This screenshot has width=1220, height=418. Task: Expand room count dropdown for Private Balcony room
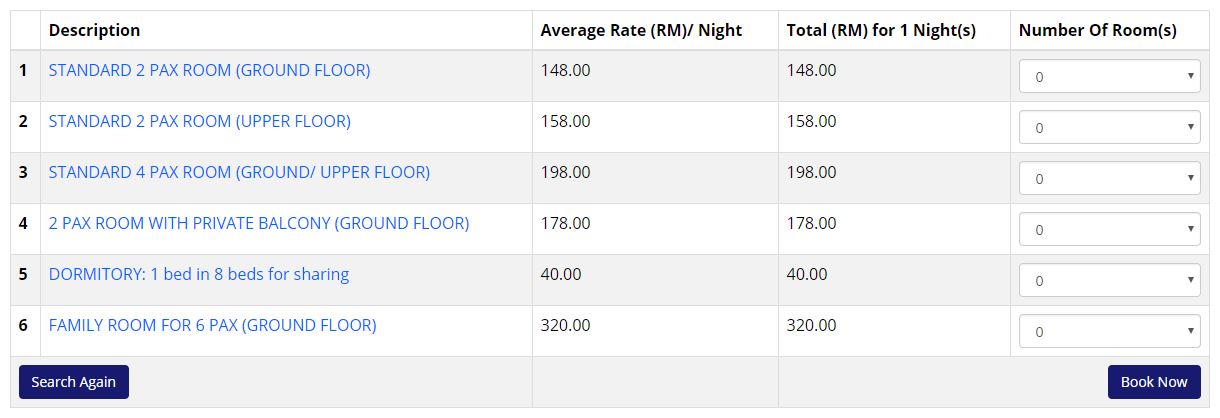[1109, 229]
